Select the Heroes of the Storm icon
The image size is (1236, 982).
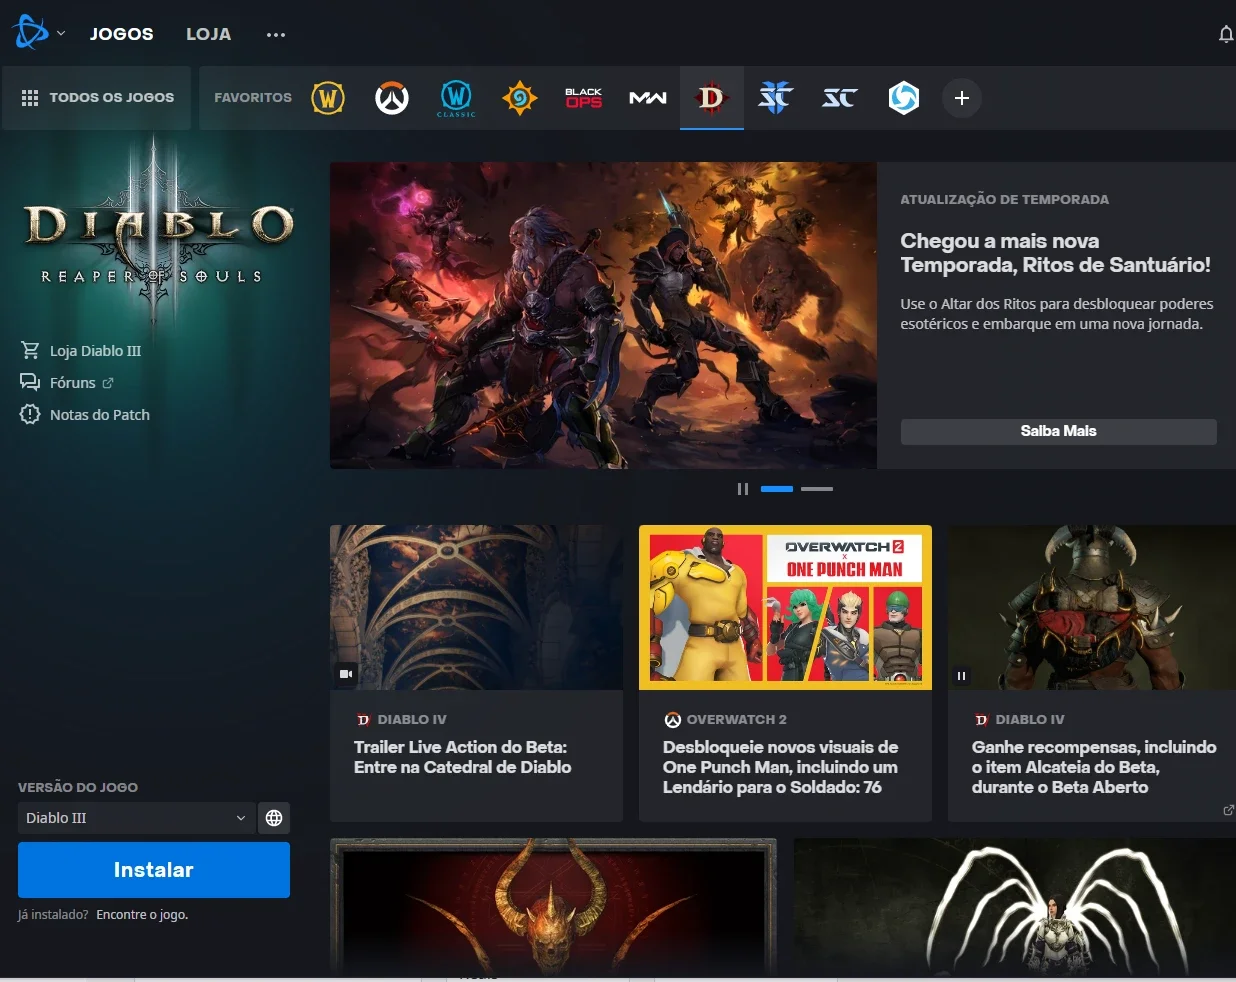[904, 98]
